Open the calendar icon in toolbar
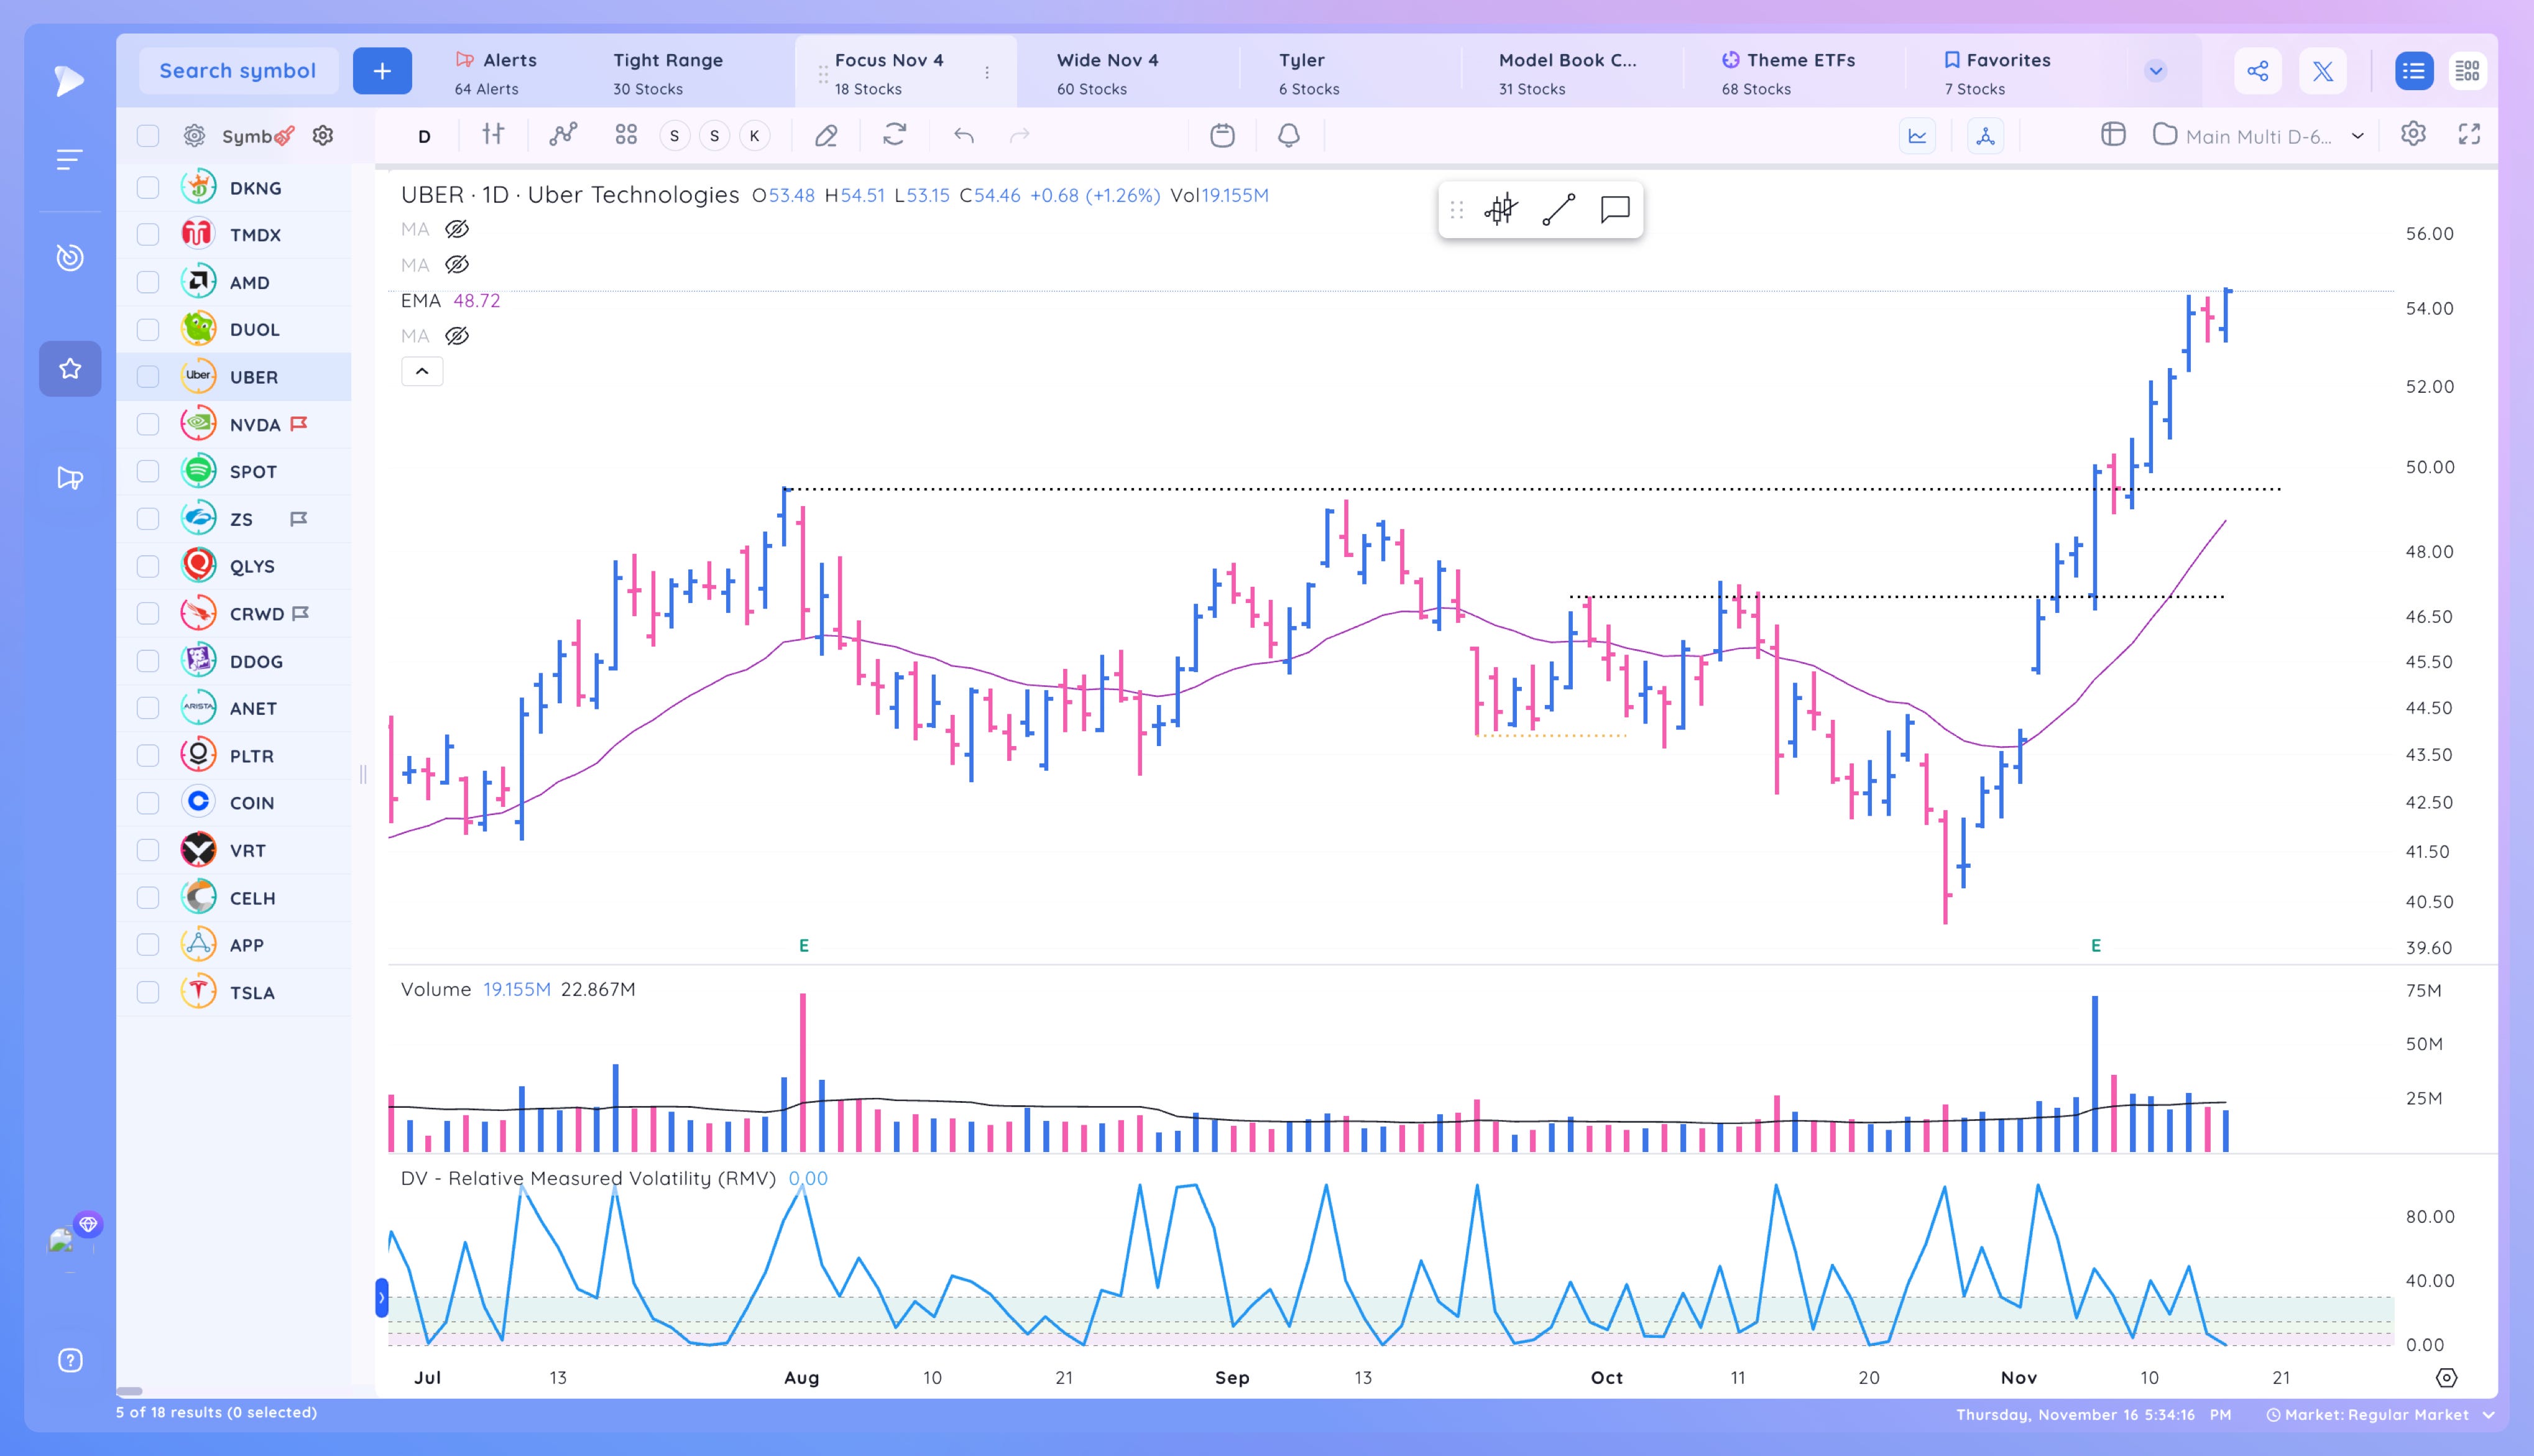Viewport: 2534px width, 1456px height. 1222,135
